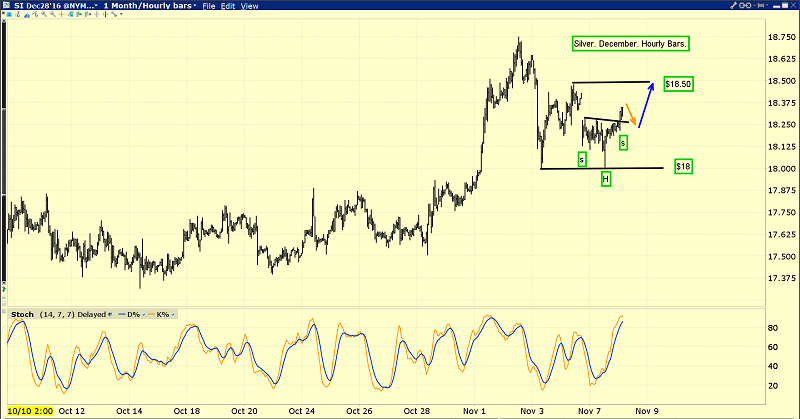The image size is (800, 419).
Task: Click the 10/10 2:00 date label
Action: (30, 411)
